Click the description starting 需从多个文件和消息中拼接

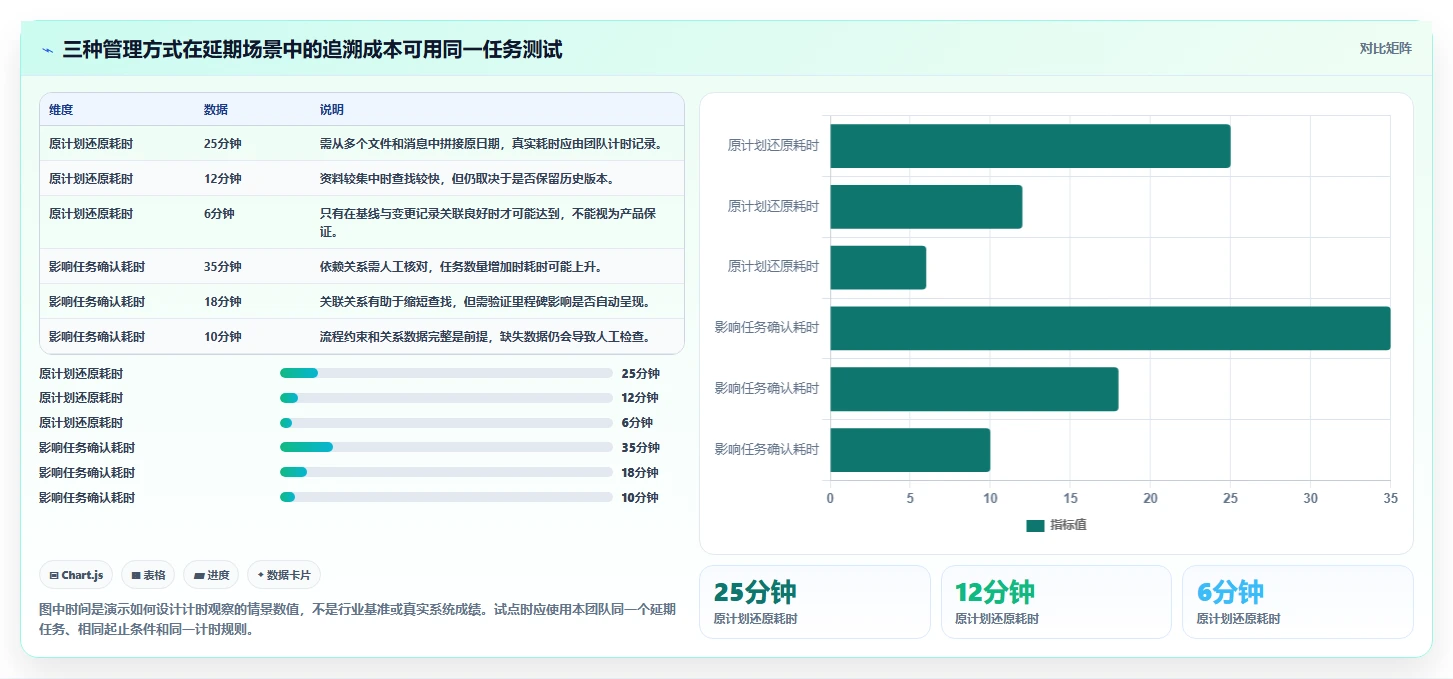point(491,144)
